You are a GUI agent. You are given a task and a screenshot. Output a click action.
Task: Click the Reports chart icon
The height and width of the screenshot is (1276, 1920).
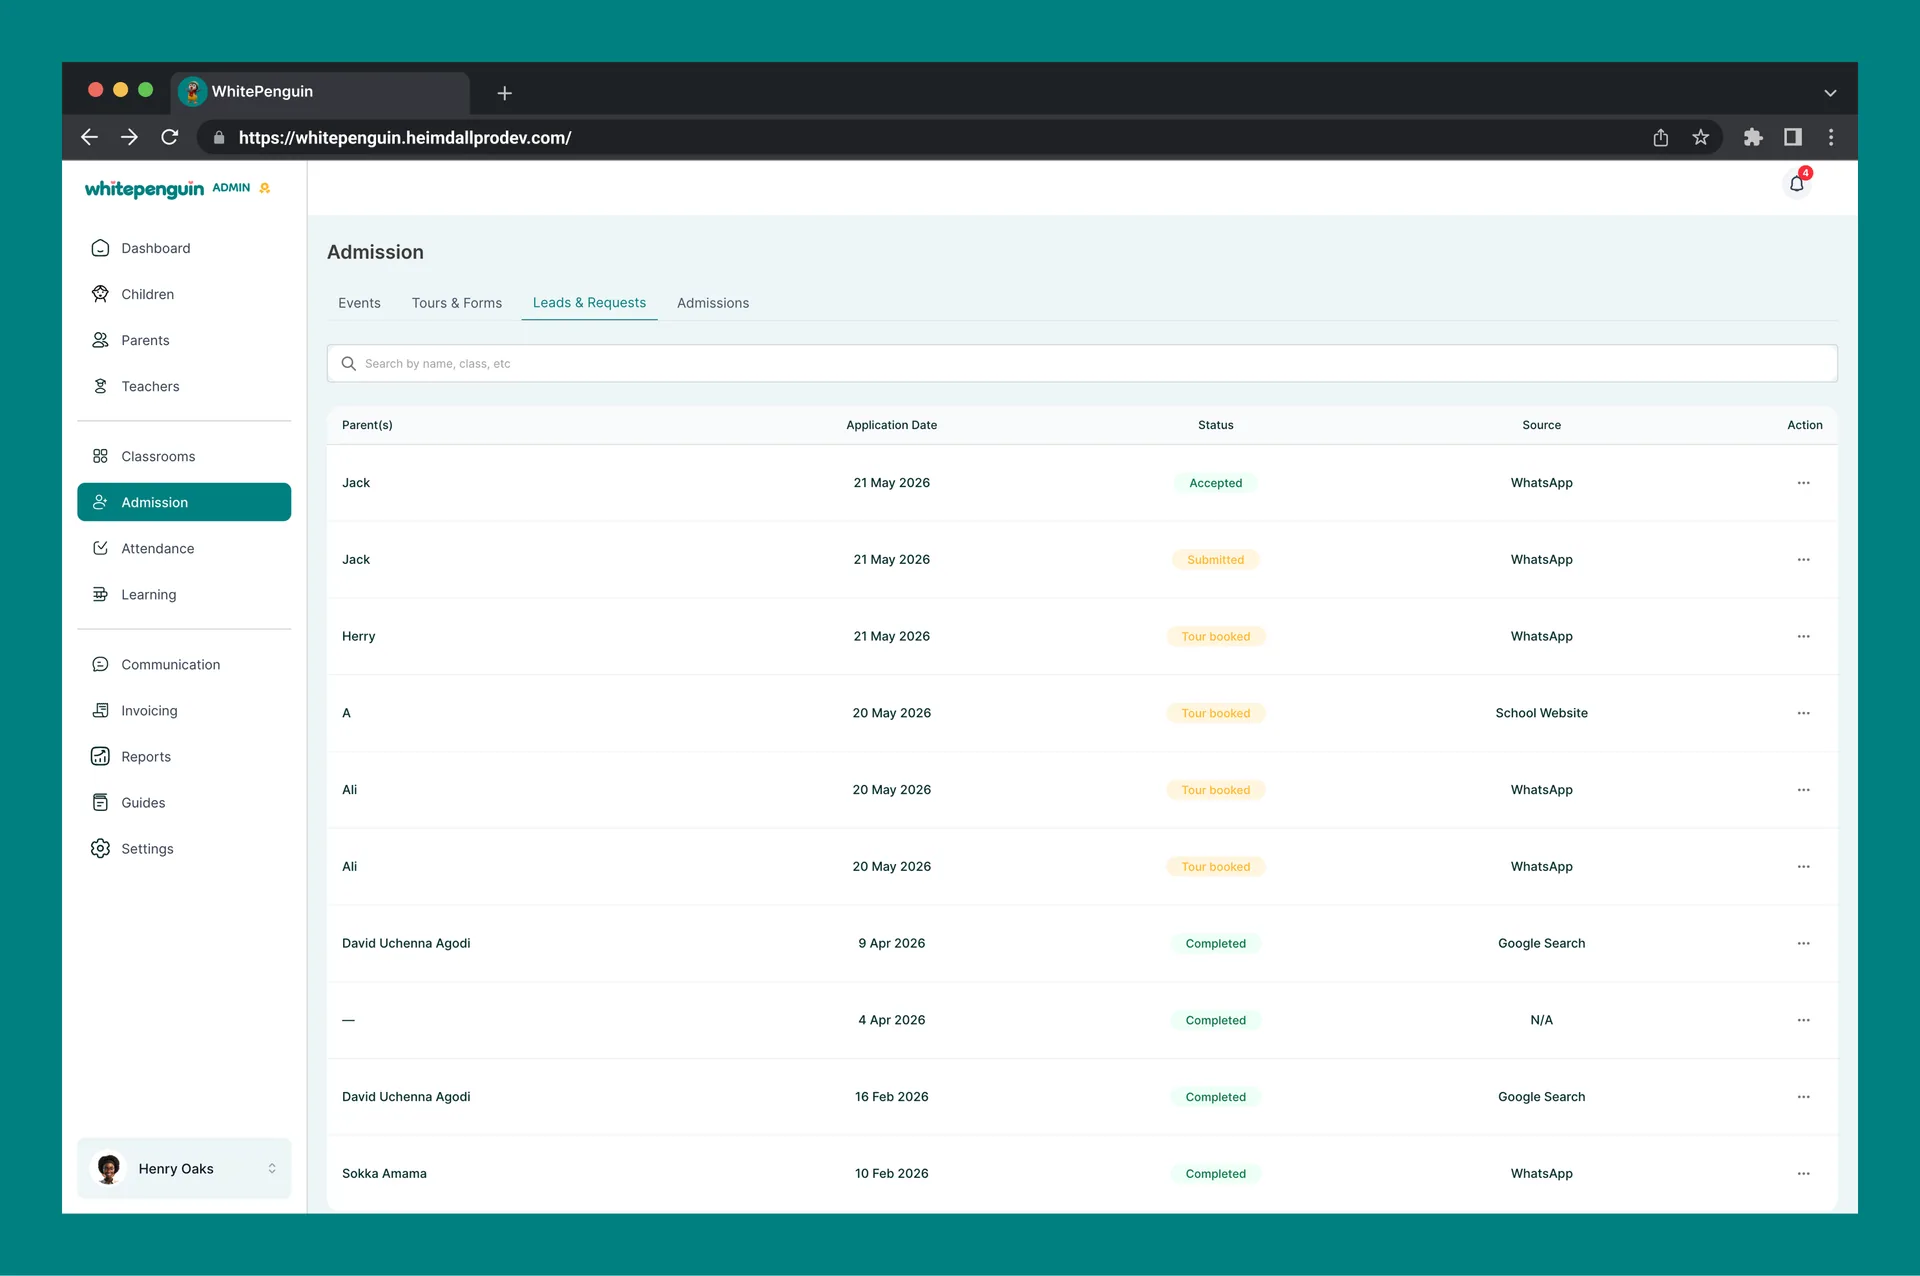point(100,756)
